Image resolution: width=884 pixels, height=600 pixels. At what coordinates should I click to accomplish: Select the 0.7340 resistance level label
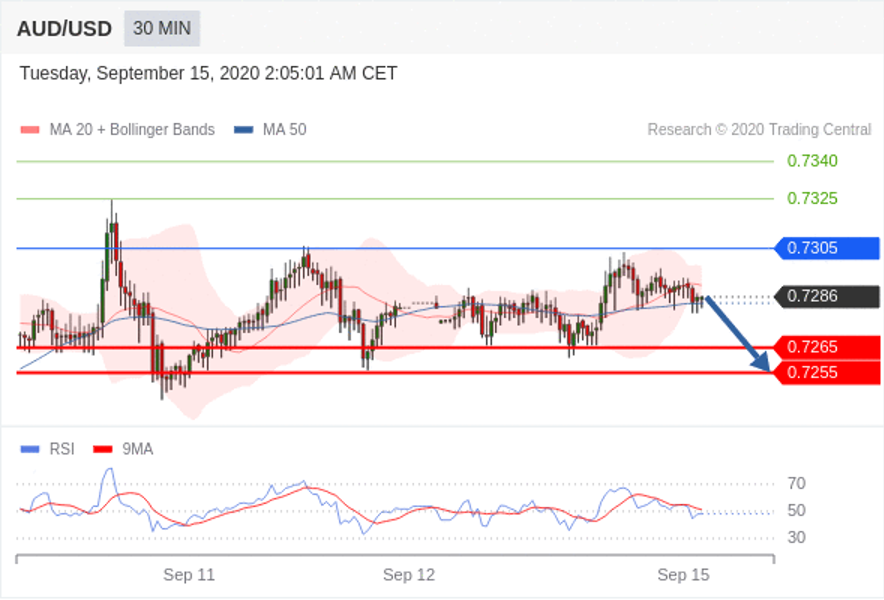click(x=812, y=161)
